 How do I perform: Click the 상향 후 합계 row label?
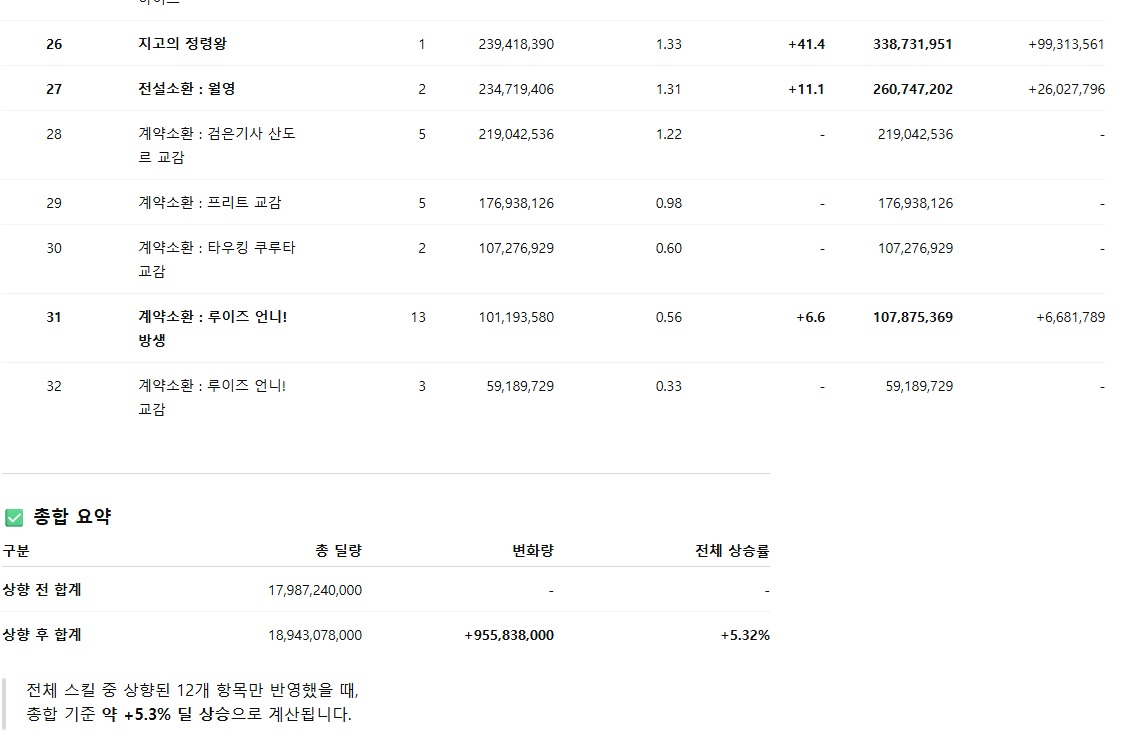(x=42, y=635)
